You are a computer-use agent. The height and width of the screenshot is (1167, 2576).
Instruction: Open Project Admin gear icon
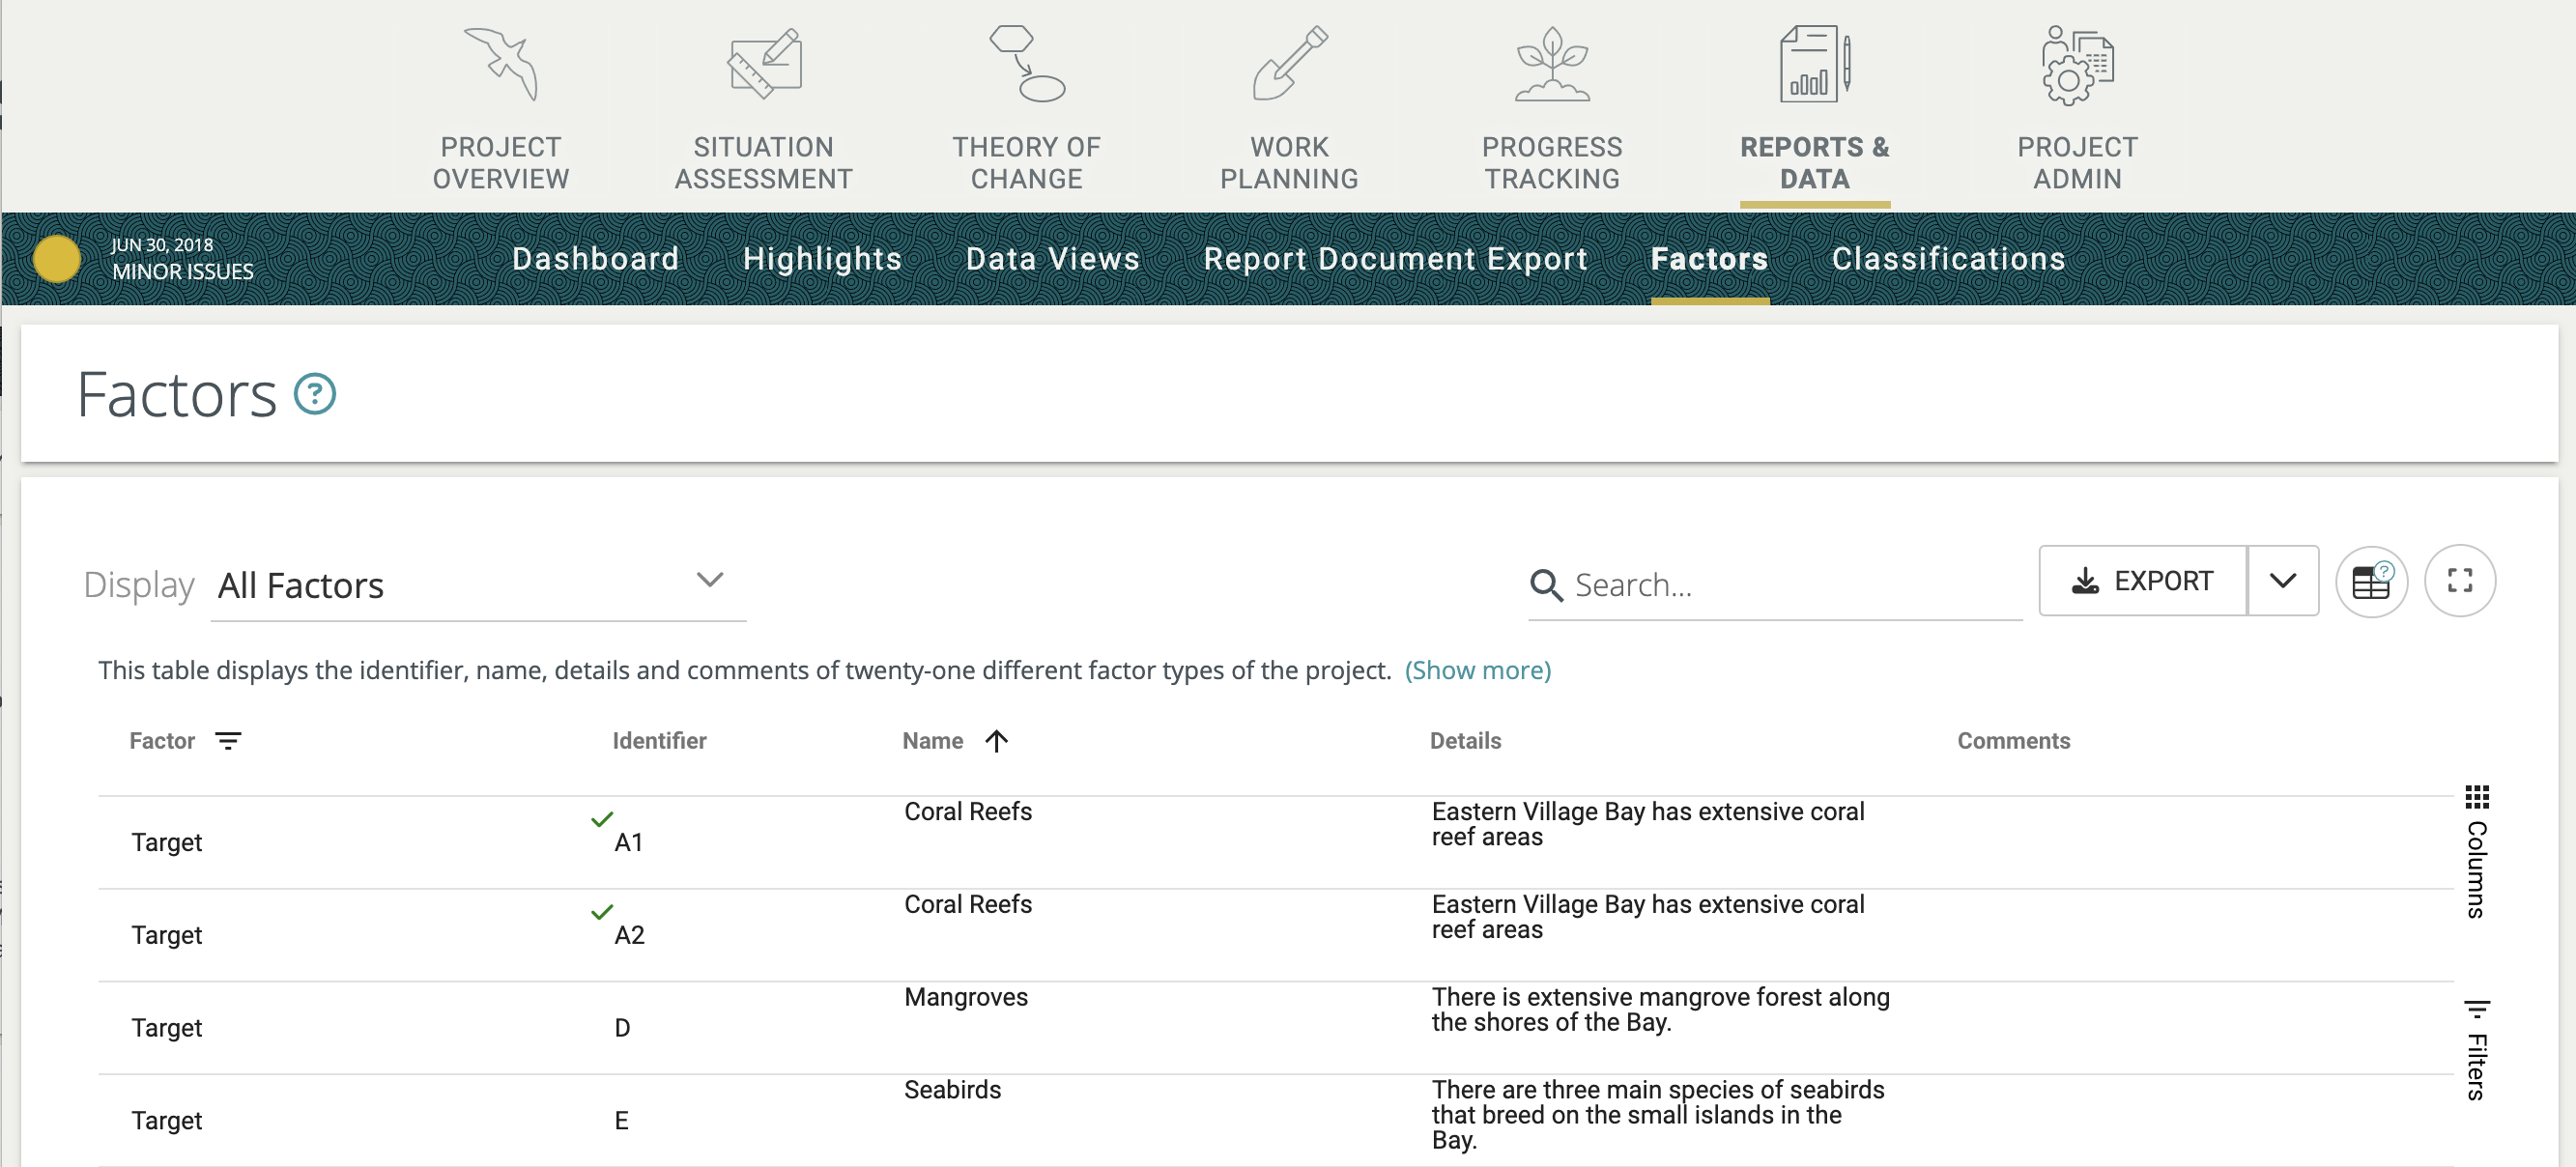coord(2076,64)
